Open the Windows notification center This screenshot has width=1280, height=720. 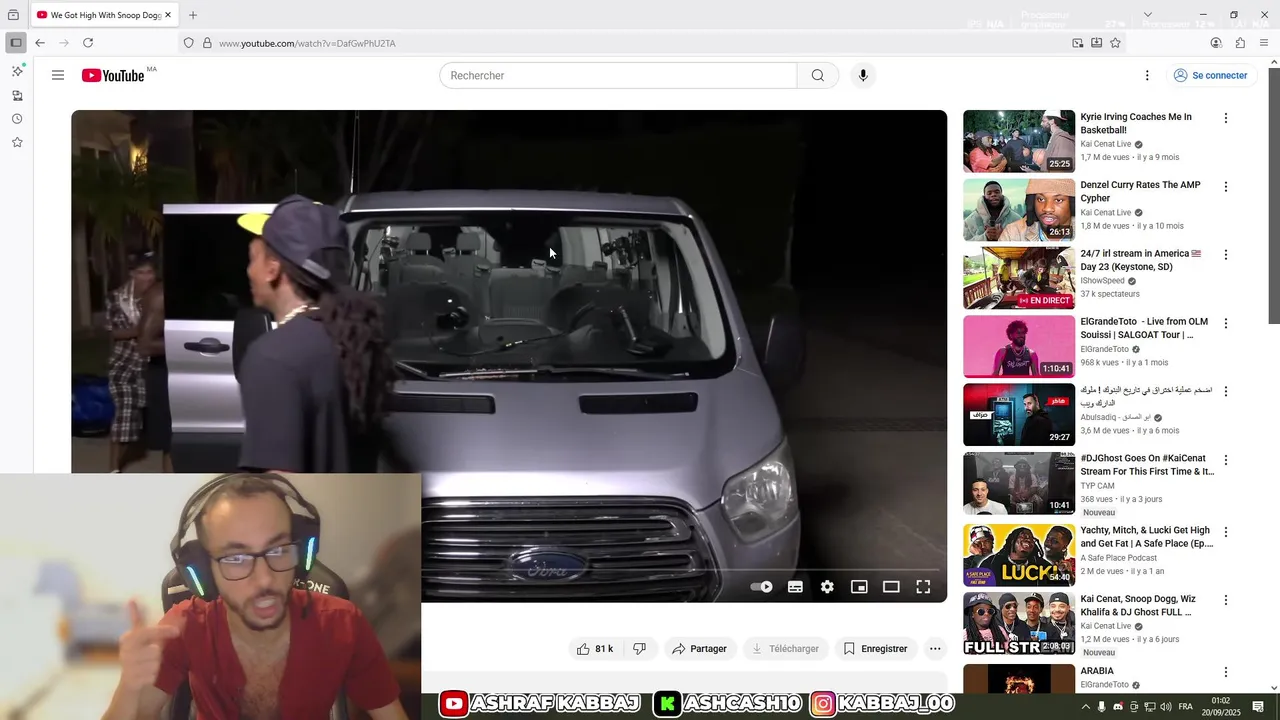(1258, 707)
